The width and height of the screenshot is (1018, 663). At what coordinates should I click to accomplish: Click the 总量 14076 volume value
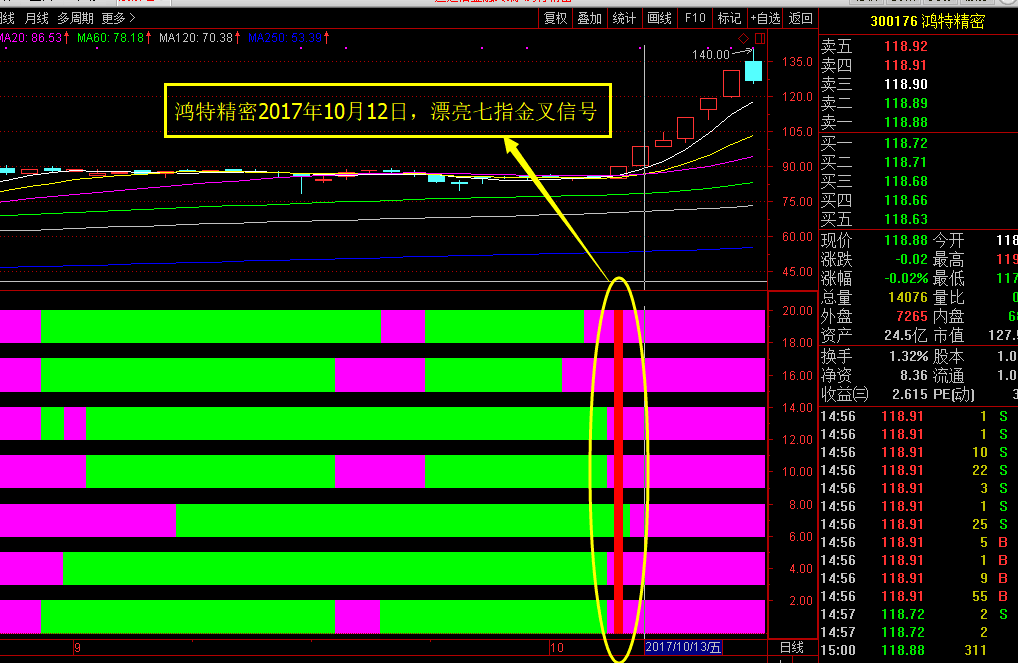[908, 297]
